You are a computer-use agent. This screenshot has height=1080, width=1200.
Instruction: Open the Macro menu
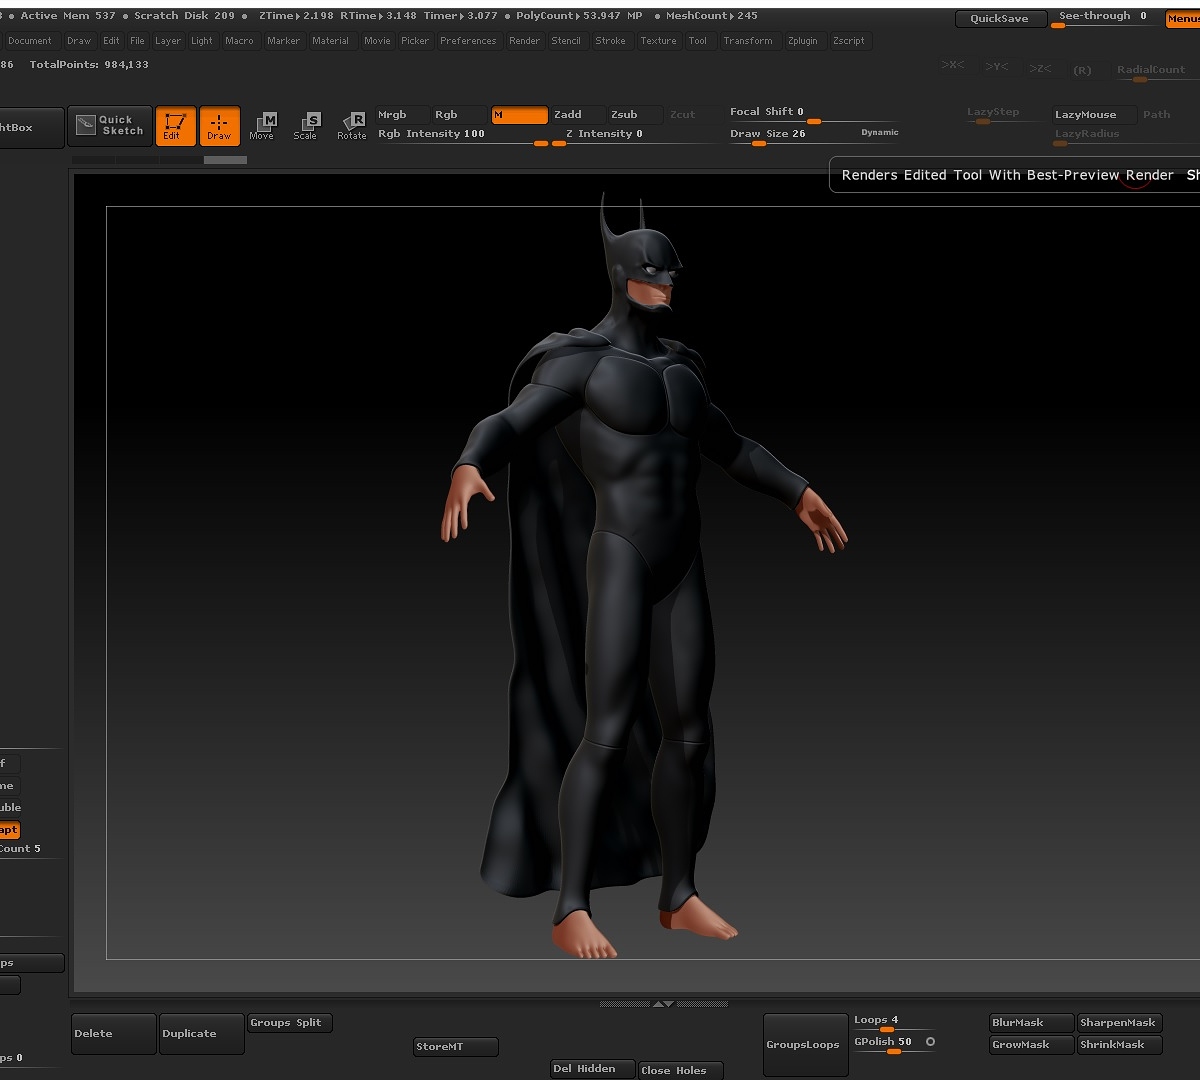click(x=240, y=41)
